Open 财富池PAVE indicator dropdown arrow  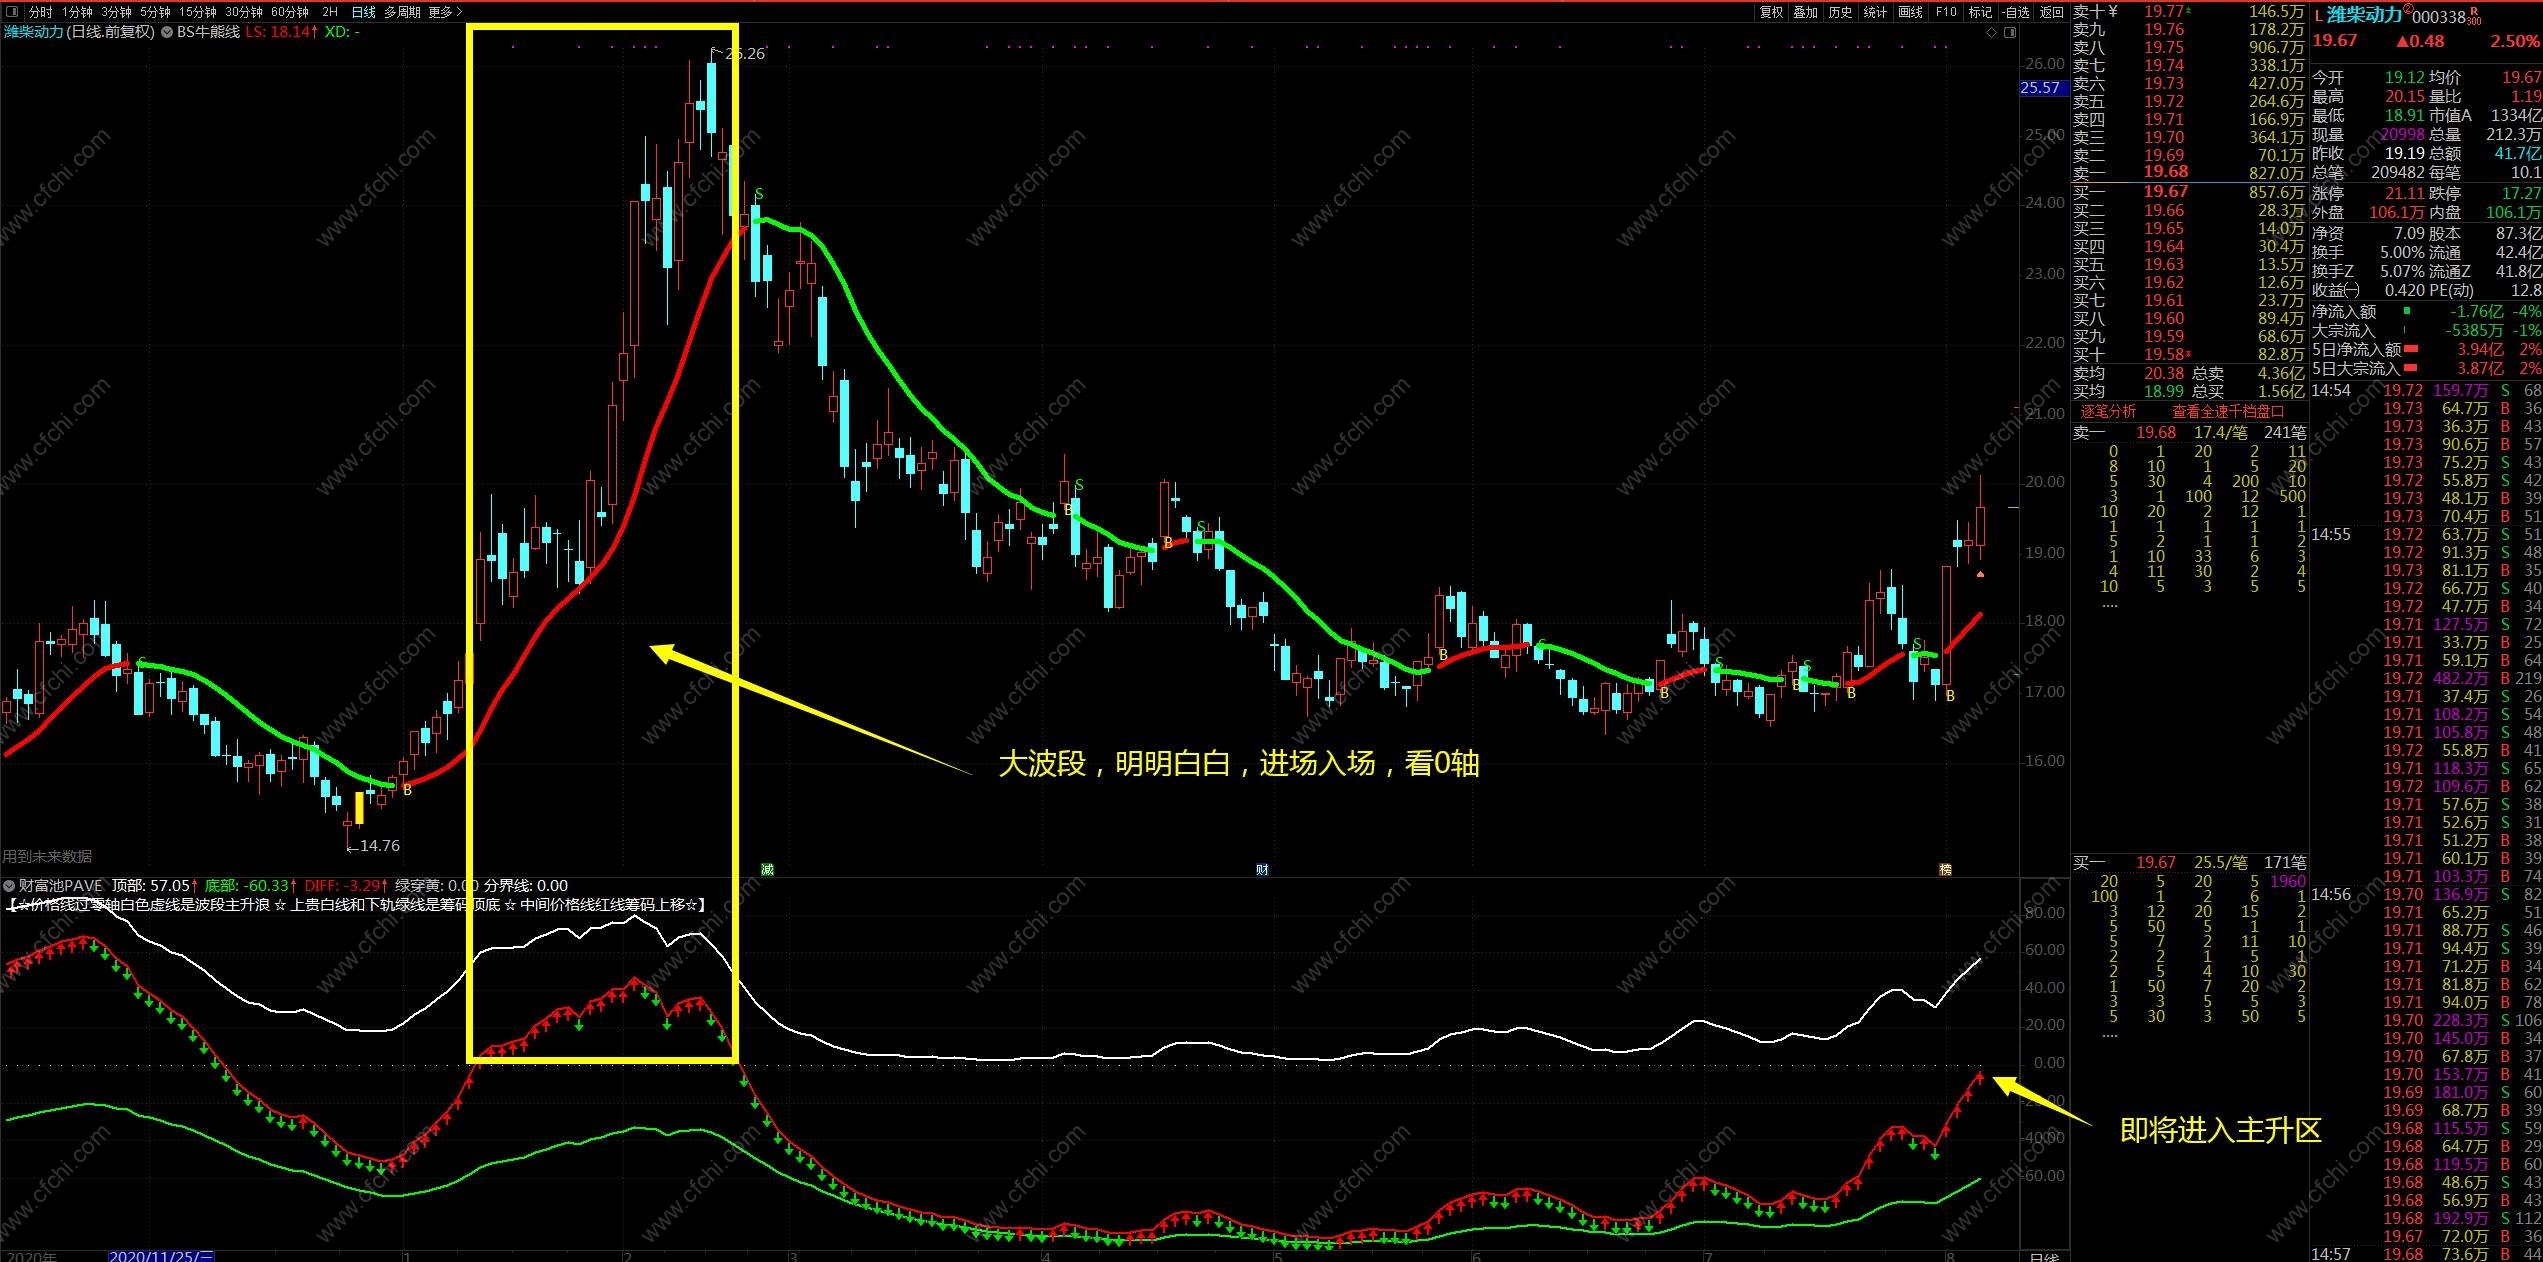[x=9, y=885]
